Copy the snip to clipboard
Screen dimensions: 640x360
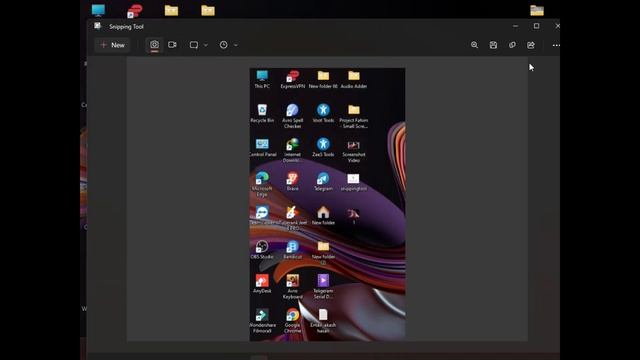pos(512,45)
